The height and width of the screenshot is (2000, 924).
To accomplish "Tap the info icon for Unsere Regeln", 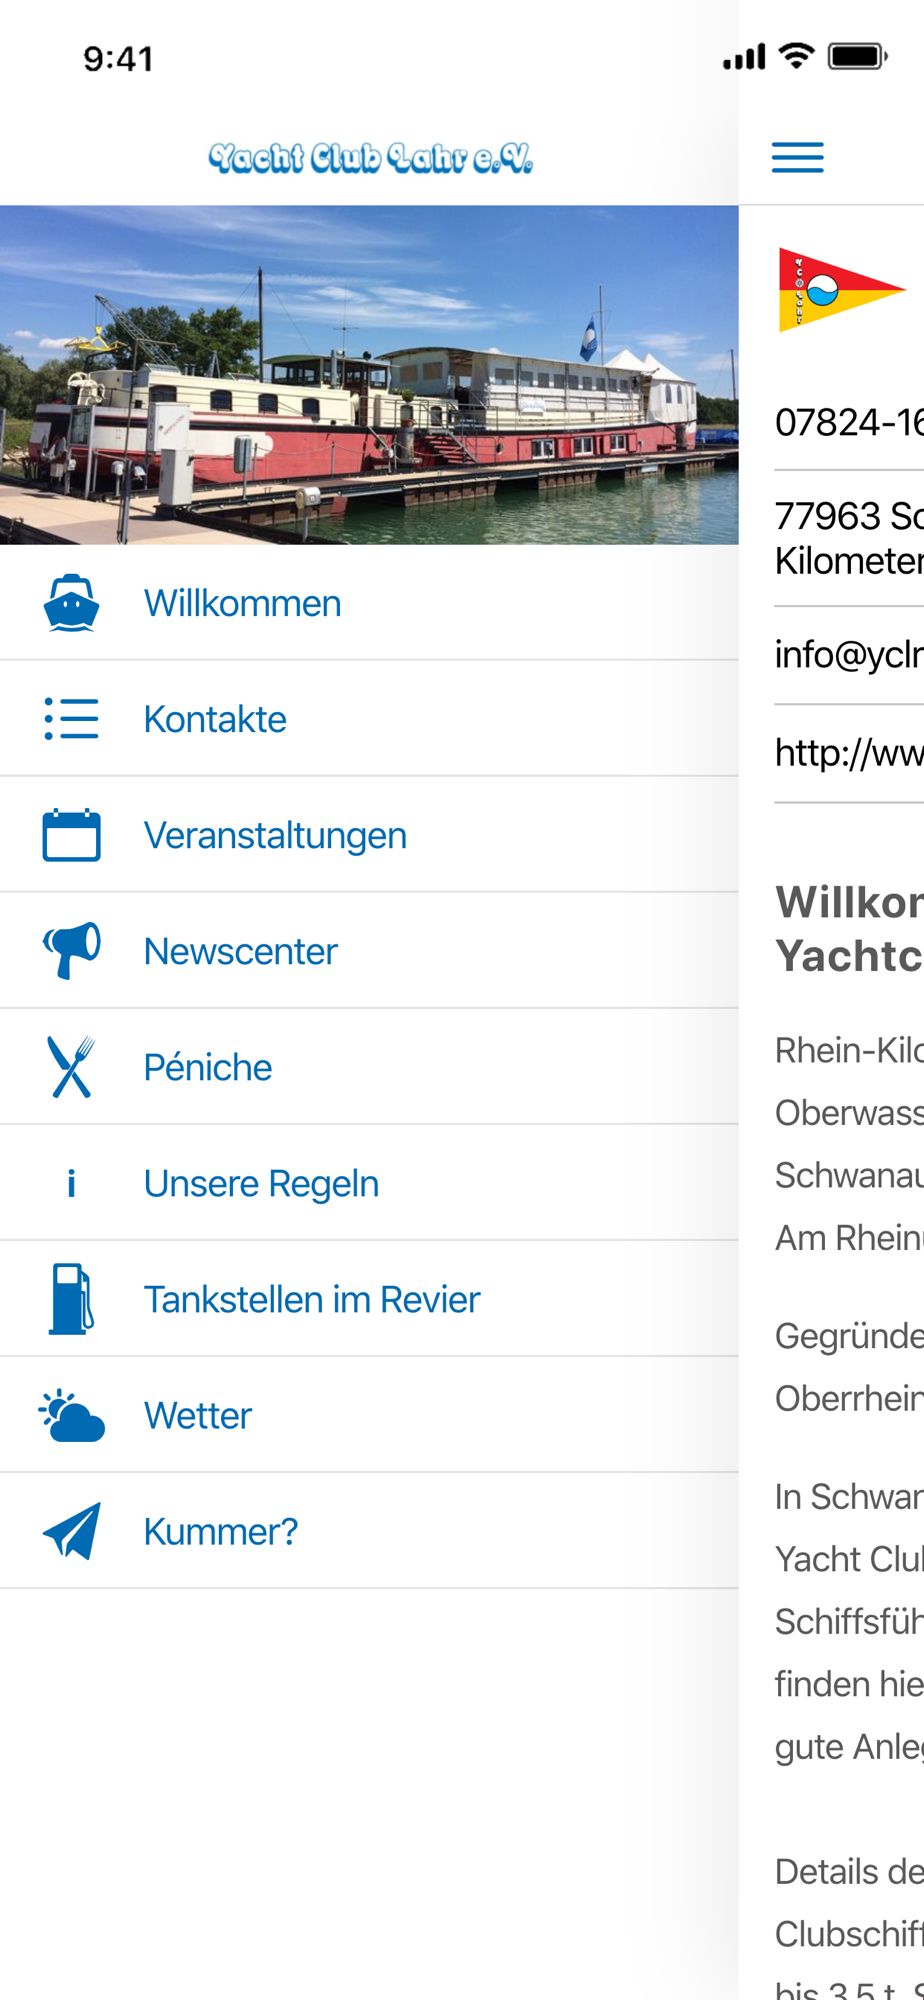I will click(71, 1184).
